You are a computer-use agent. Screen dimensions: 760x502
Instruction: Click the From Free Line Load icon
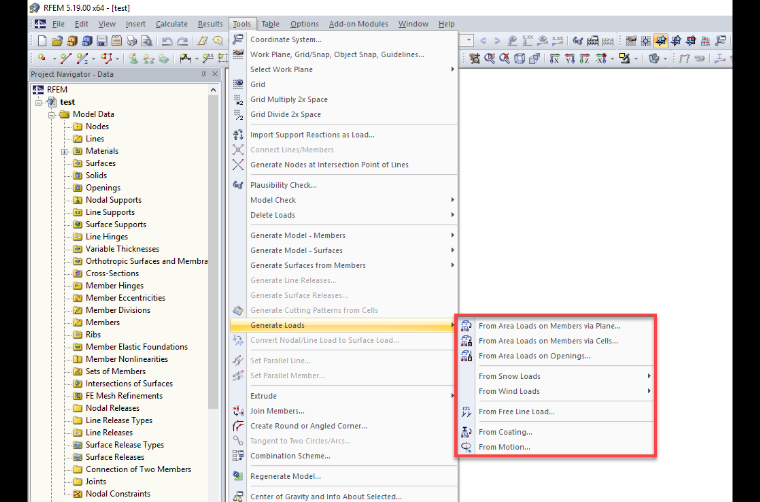pyautogui.click(x=466, y=411)
